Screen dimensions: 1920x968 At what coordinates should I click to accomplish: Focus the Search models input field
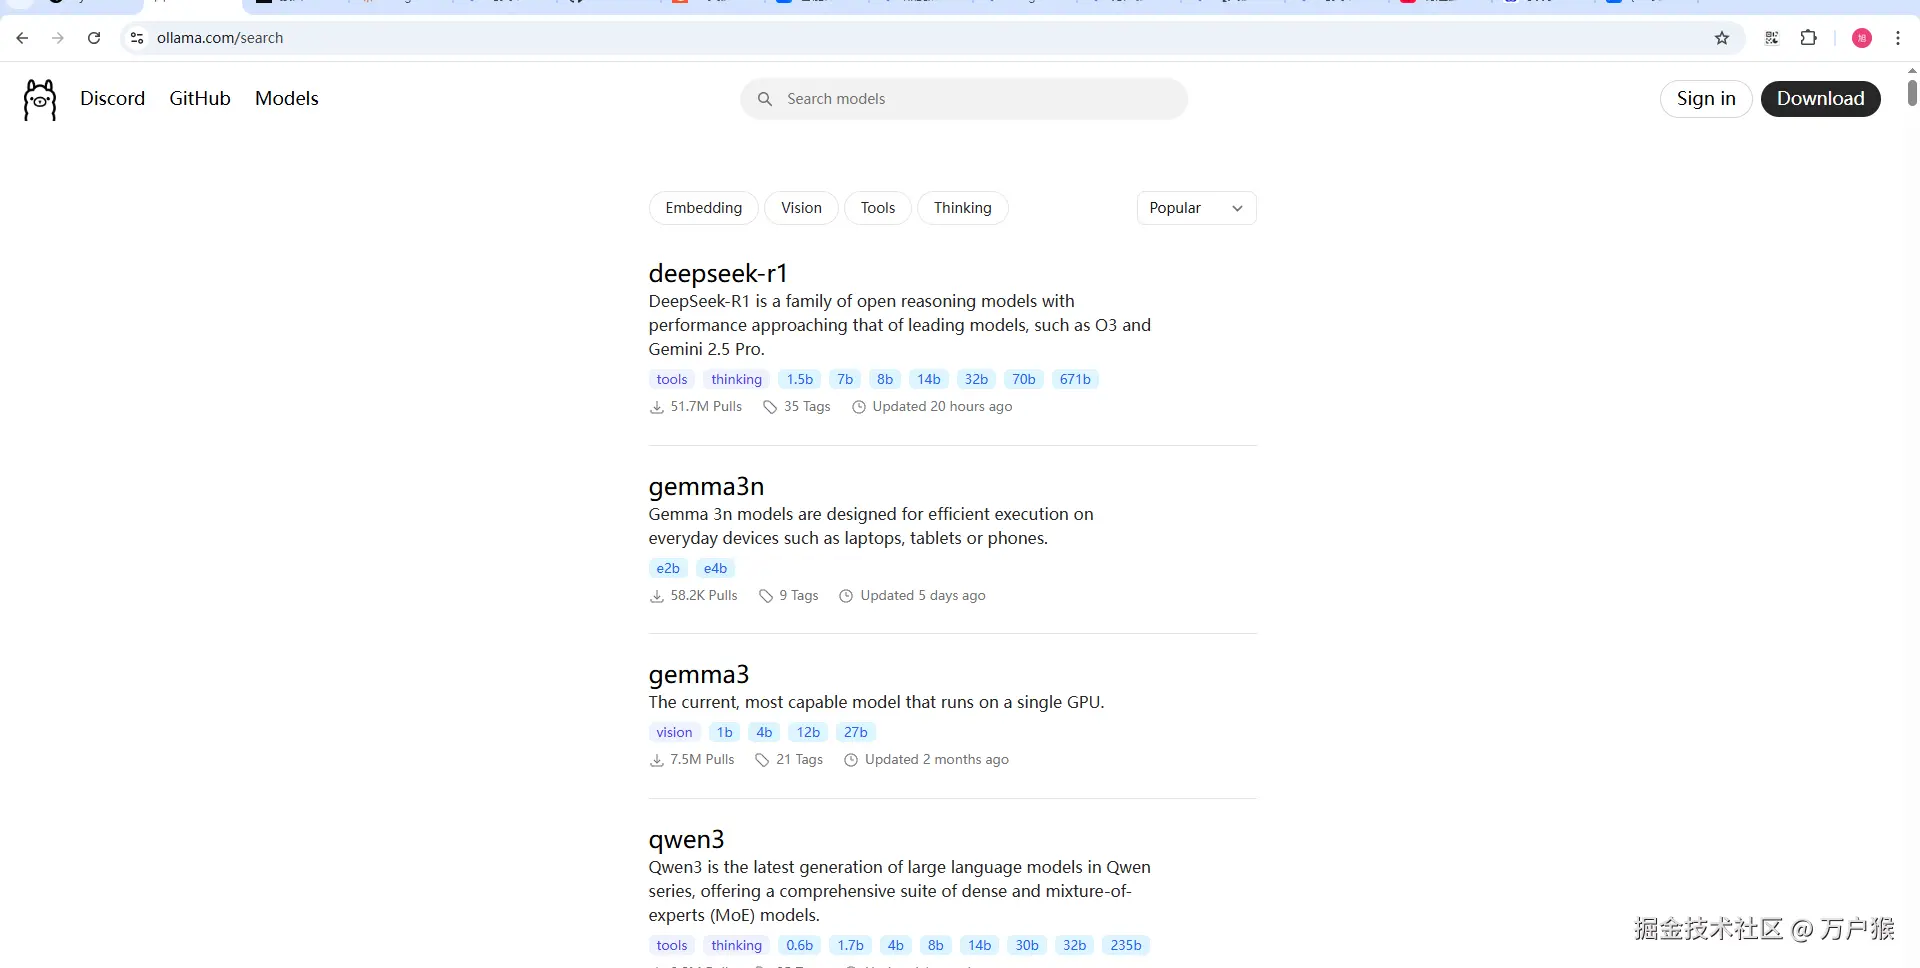click(964, 99)
